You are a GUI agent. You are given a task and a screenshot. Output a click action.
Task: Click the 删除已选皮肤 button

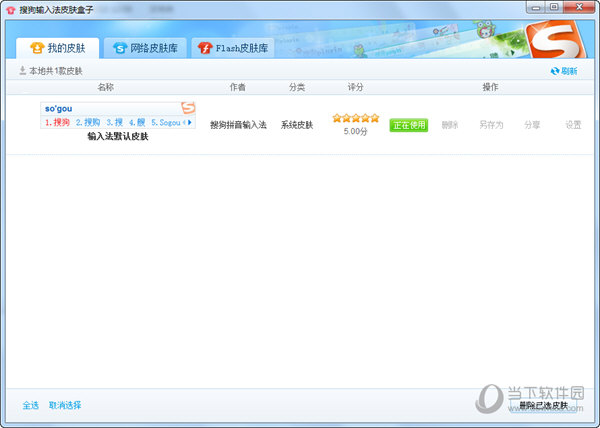coord(543,405)
